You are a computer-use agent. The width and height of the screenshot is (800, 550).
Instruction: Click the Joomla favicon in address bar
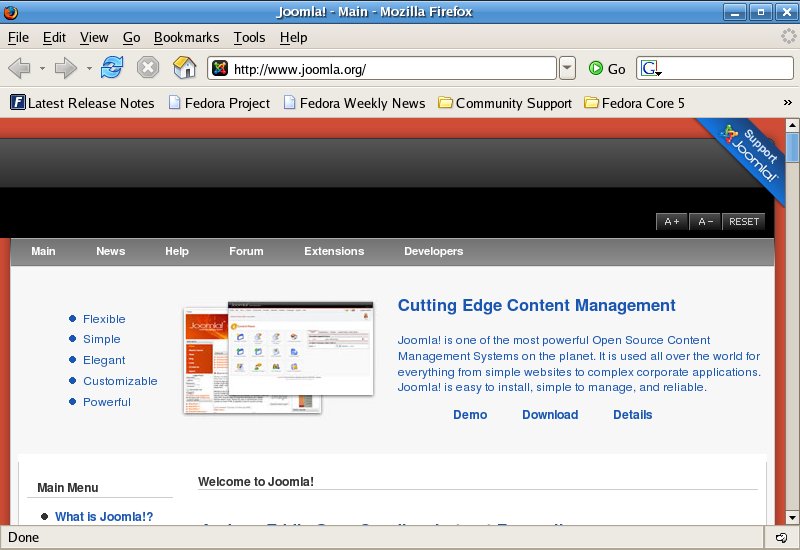220,68
